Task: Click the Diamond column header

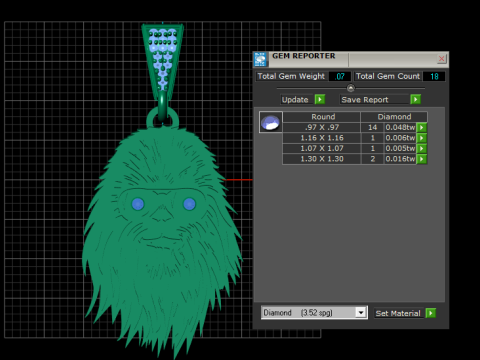Action: 394,117
